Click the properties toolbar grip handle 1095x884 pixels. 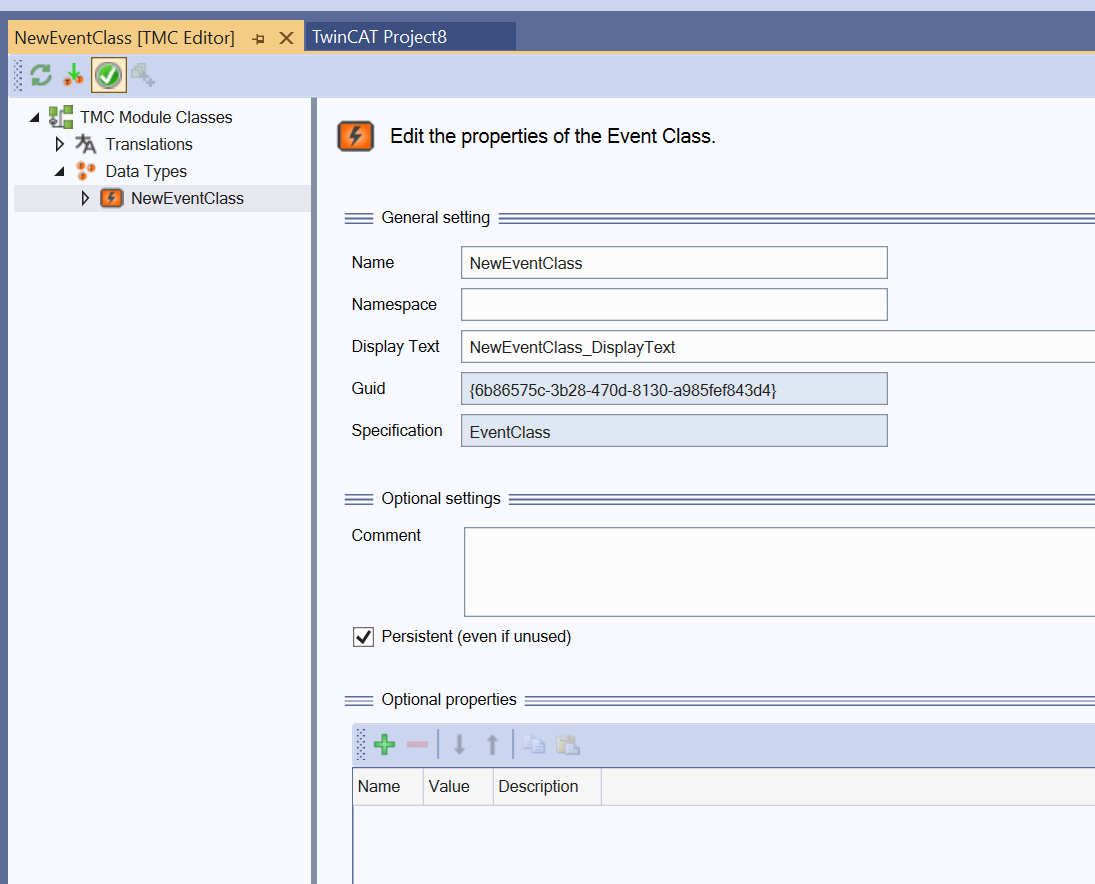pos(361,744)
